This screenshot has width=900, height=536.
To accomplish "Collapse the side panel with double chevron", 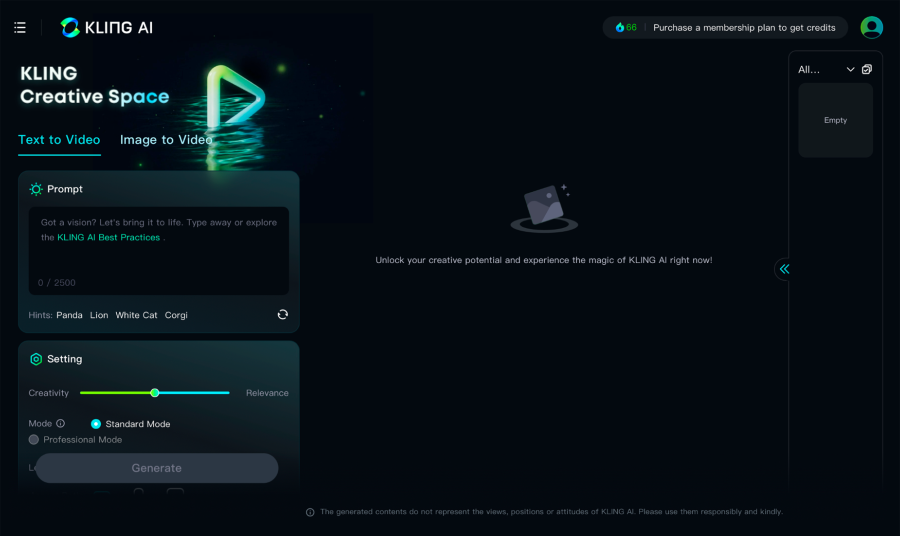I will pyautogui.click(x=784, y=269).
